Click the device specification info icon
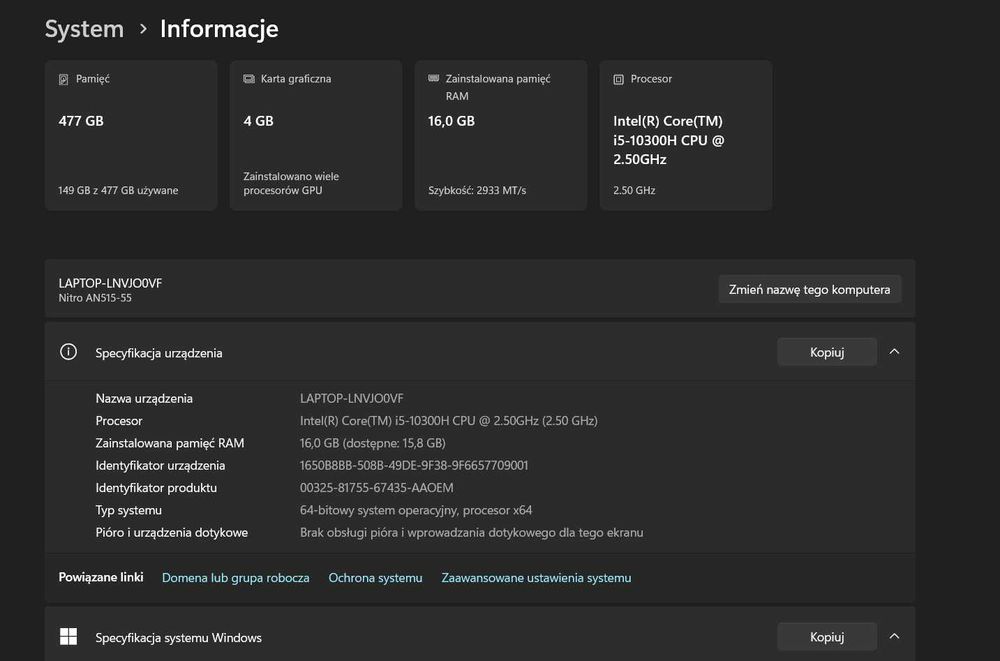This screenshot has width=1000, height=661. point(69,352)
